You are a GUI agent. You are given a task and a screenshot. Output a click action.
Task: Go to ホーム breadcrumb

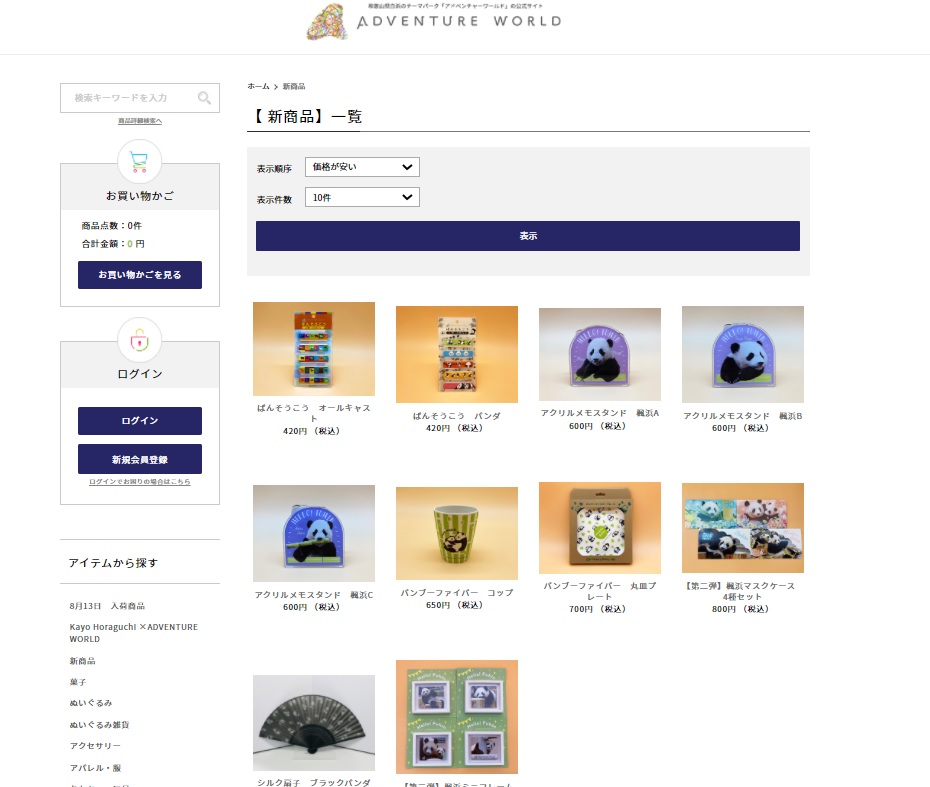258,87
